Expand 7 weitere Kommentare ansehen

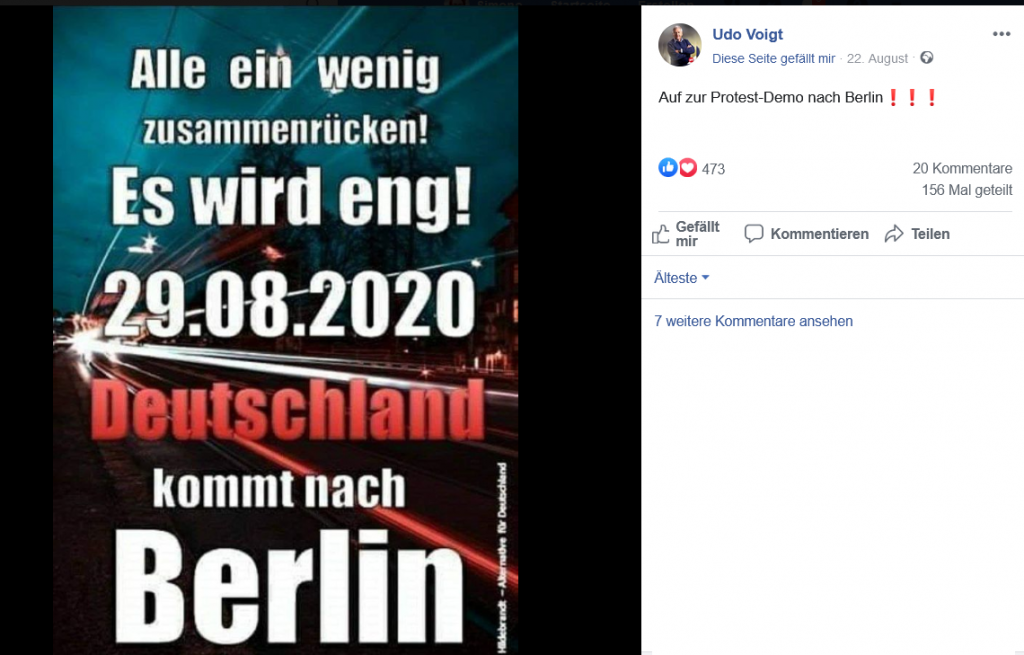[x=754, y=321]
